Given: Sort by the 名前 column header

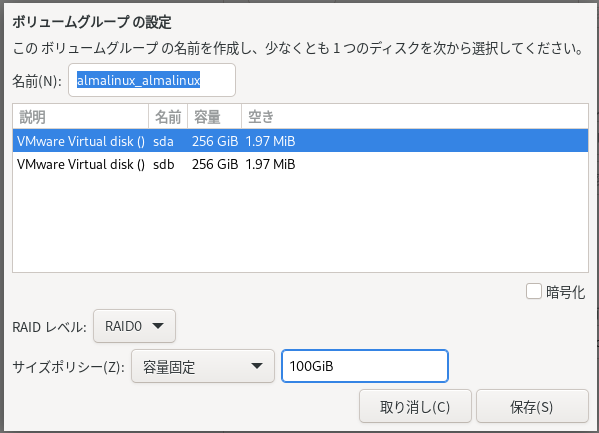Looking at the screenshot, I should click(168, 117).
